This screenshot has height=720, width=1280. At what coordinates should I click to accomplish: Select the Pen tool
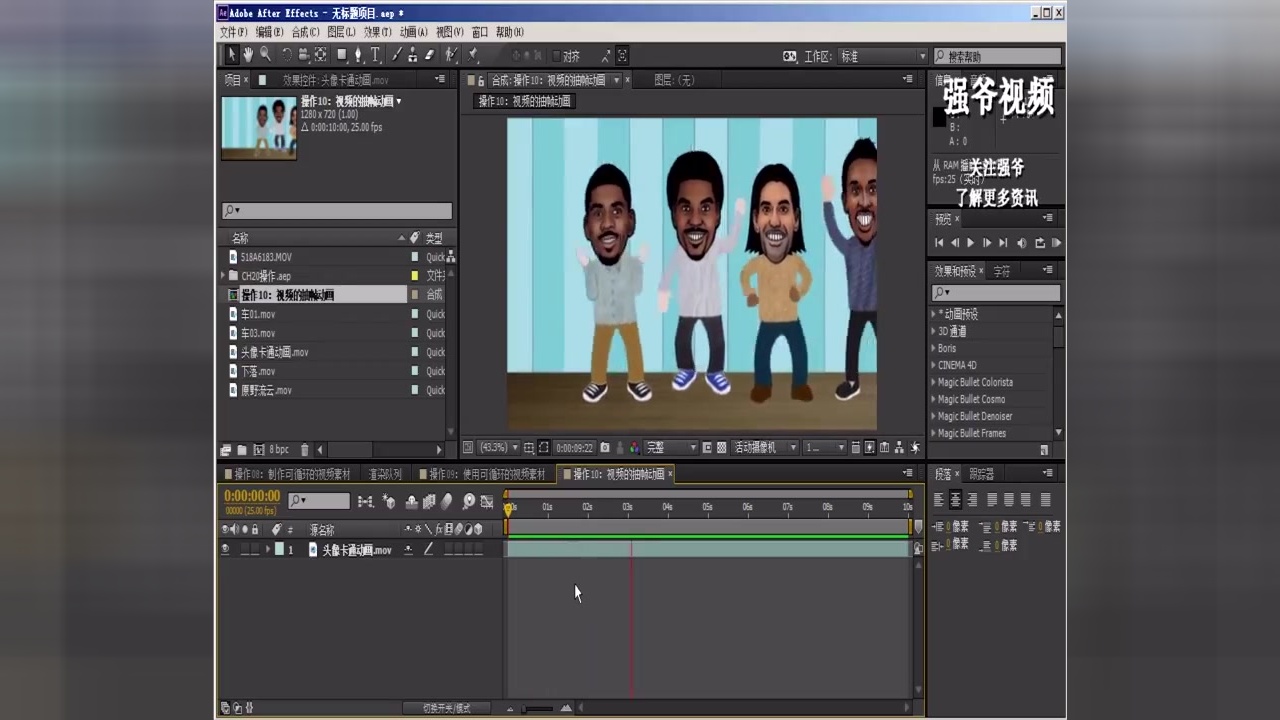(x=358, y=55)
